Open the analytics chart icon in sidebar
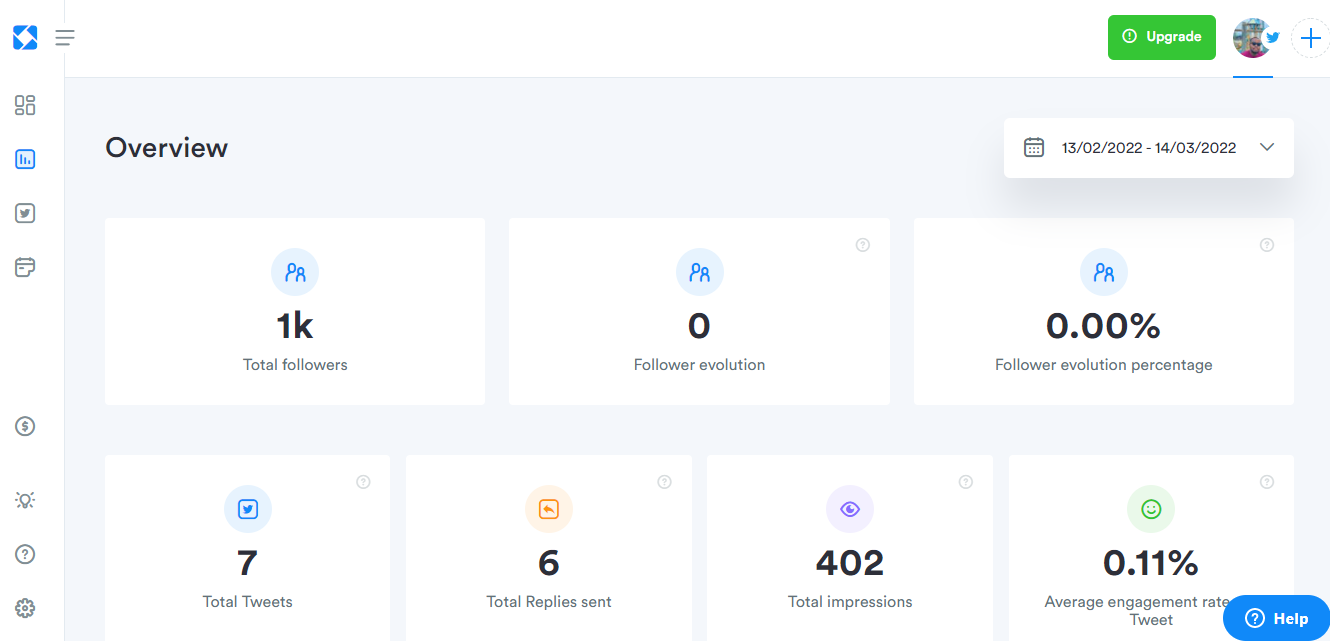Viewport: 1330px width, 641px height. 25,159
